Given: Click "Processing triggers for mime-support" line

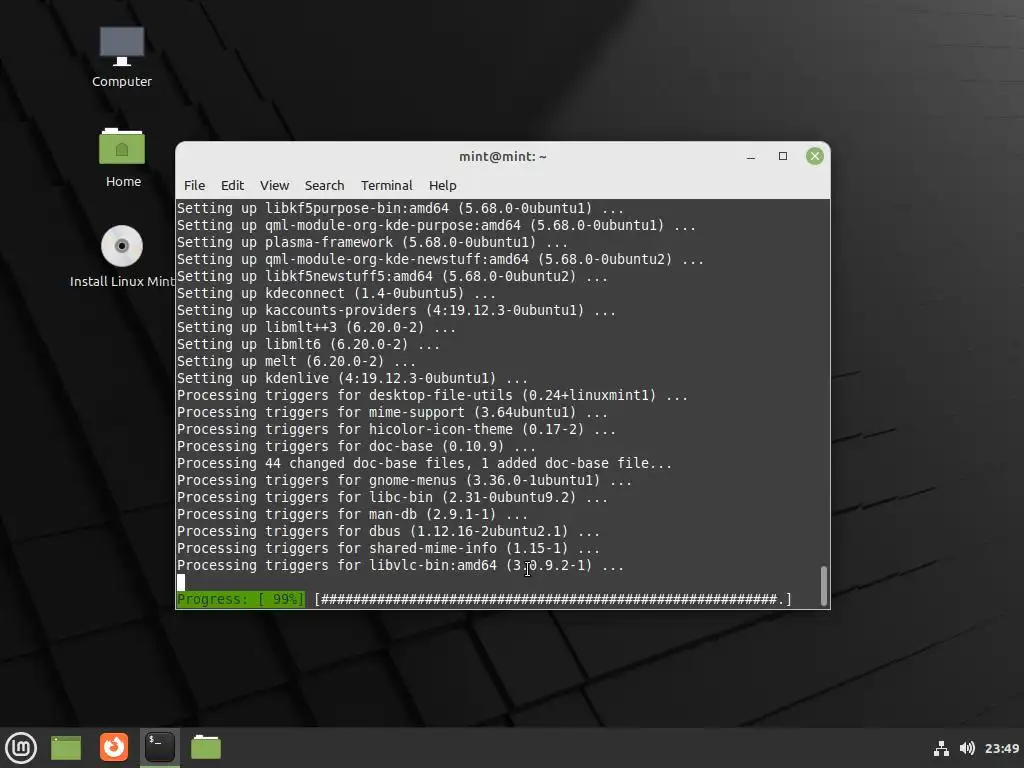Looking at the screenshot, I should [x=392, y=412].
